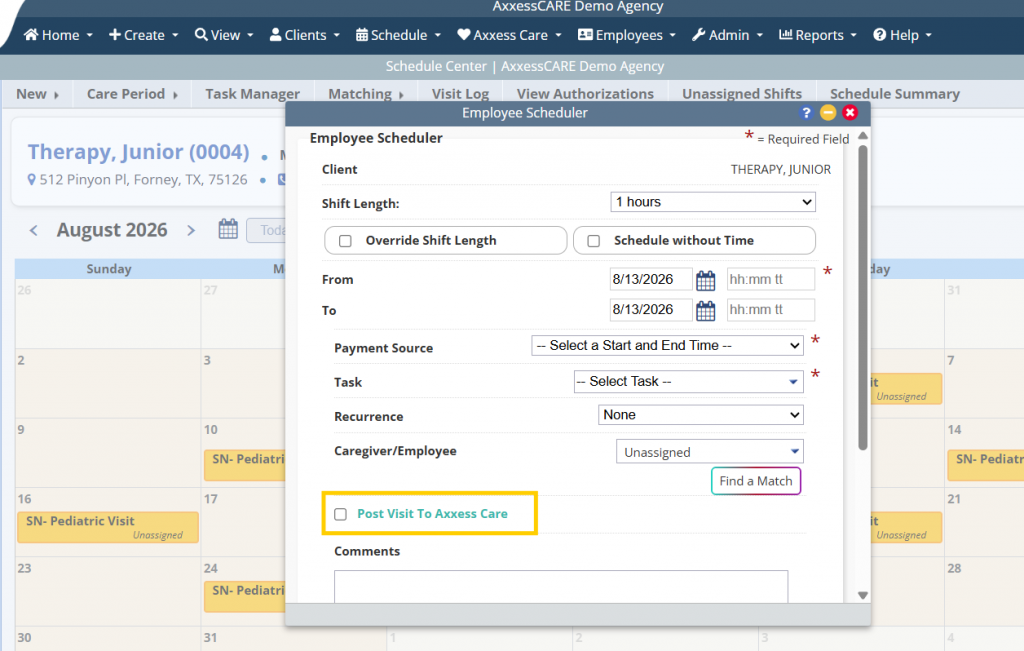Open View Authorizations
The image size is (1024, 651).
585,94
